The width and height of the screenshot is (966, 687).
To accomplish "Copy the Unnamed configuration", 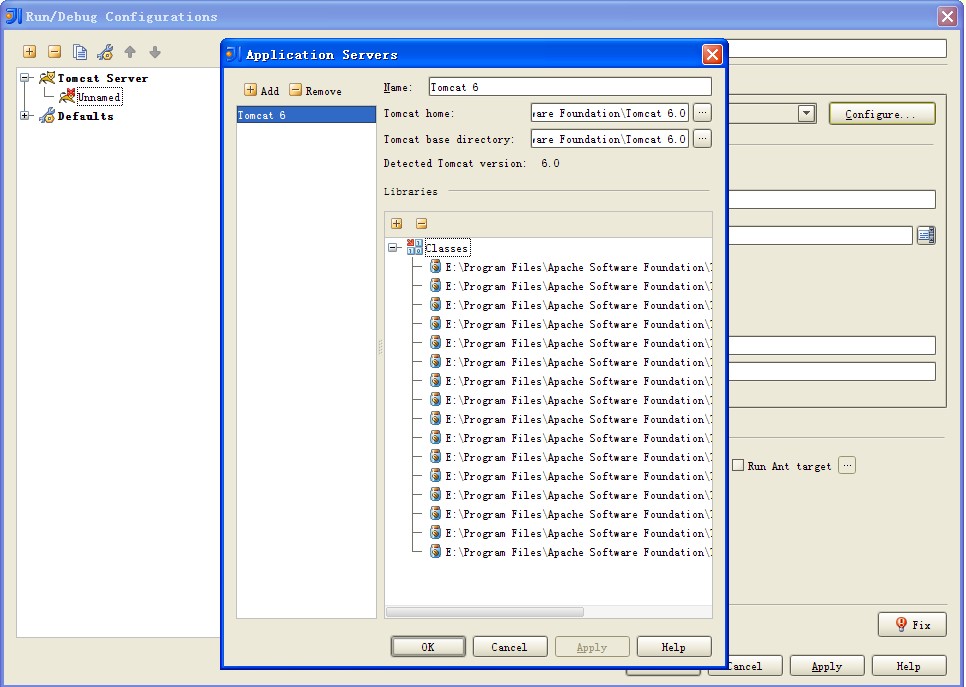I will (x=80, y=51).
